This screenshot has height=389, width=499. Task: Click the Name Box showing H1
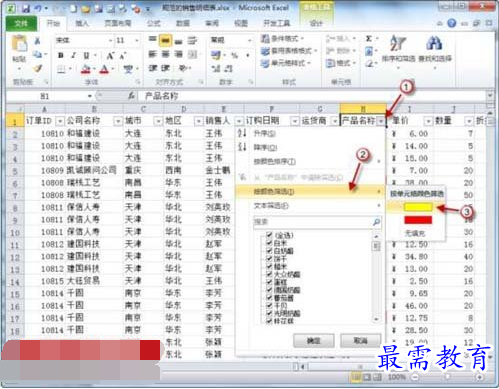tap(50, 96)
